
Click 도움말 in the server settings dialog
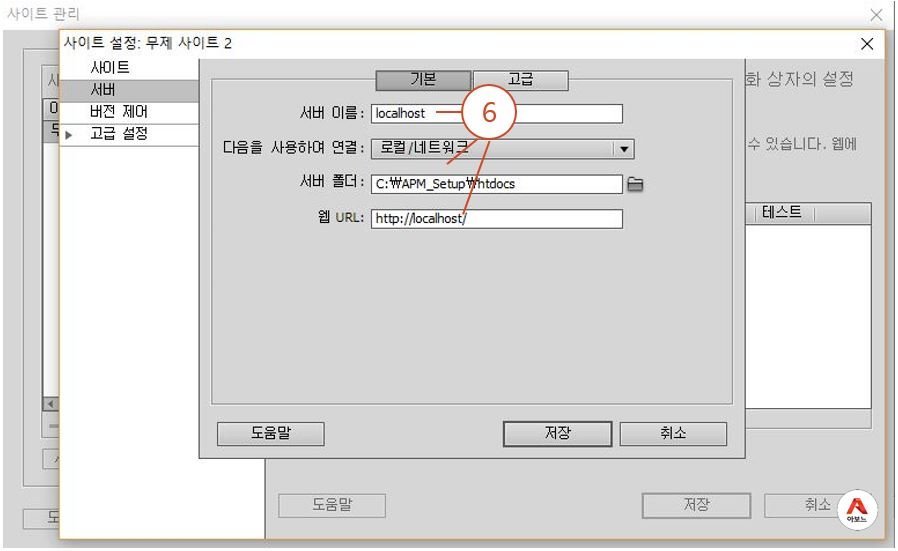tap(270, 434)
